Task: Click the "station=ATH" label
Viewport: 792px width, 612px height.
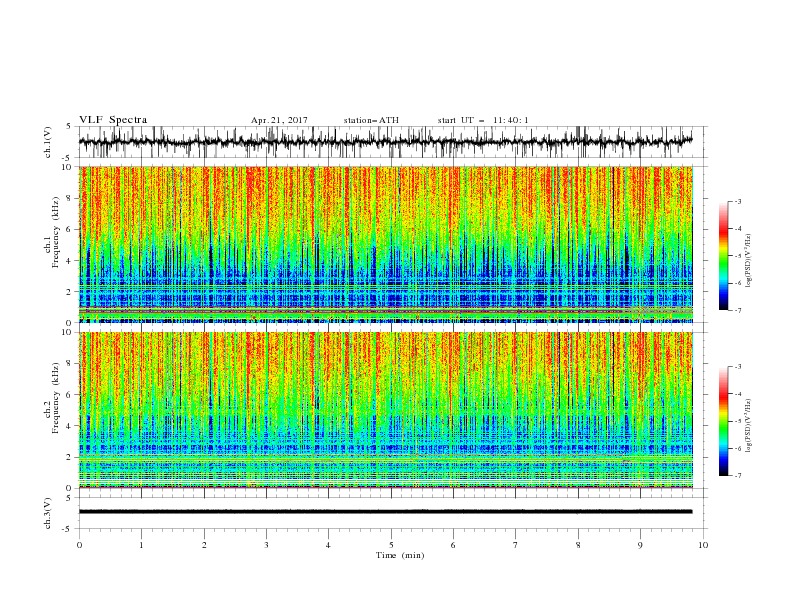Action: [371, 120]
